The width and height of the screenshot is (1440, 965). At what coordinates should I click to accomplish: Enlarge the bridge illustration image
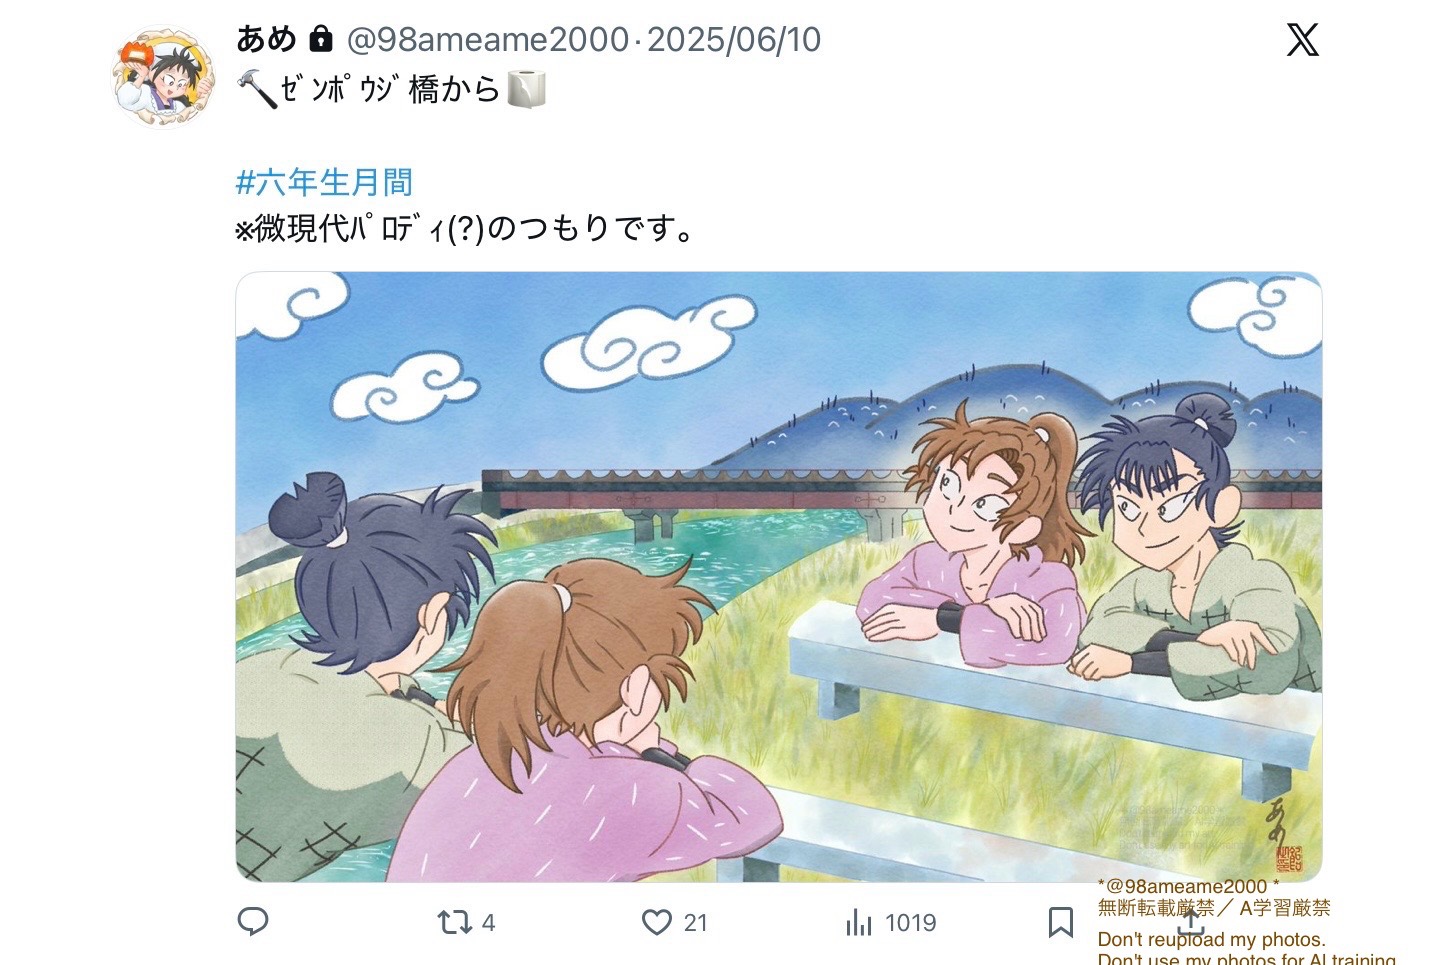point(779,577)
